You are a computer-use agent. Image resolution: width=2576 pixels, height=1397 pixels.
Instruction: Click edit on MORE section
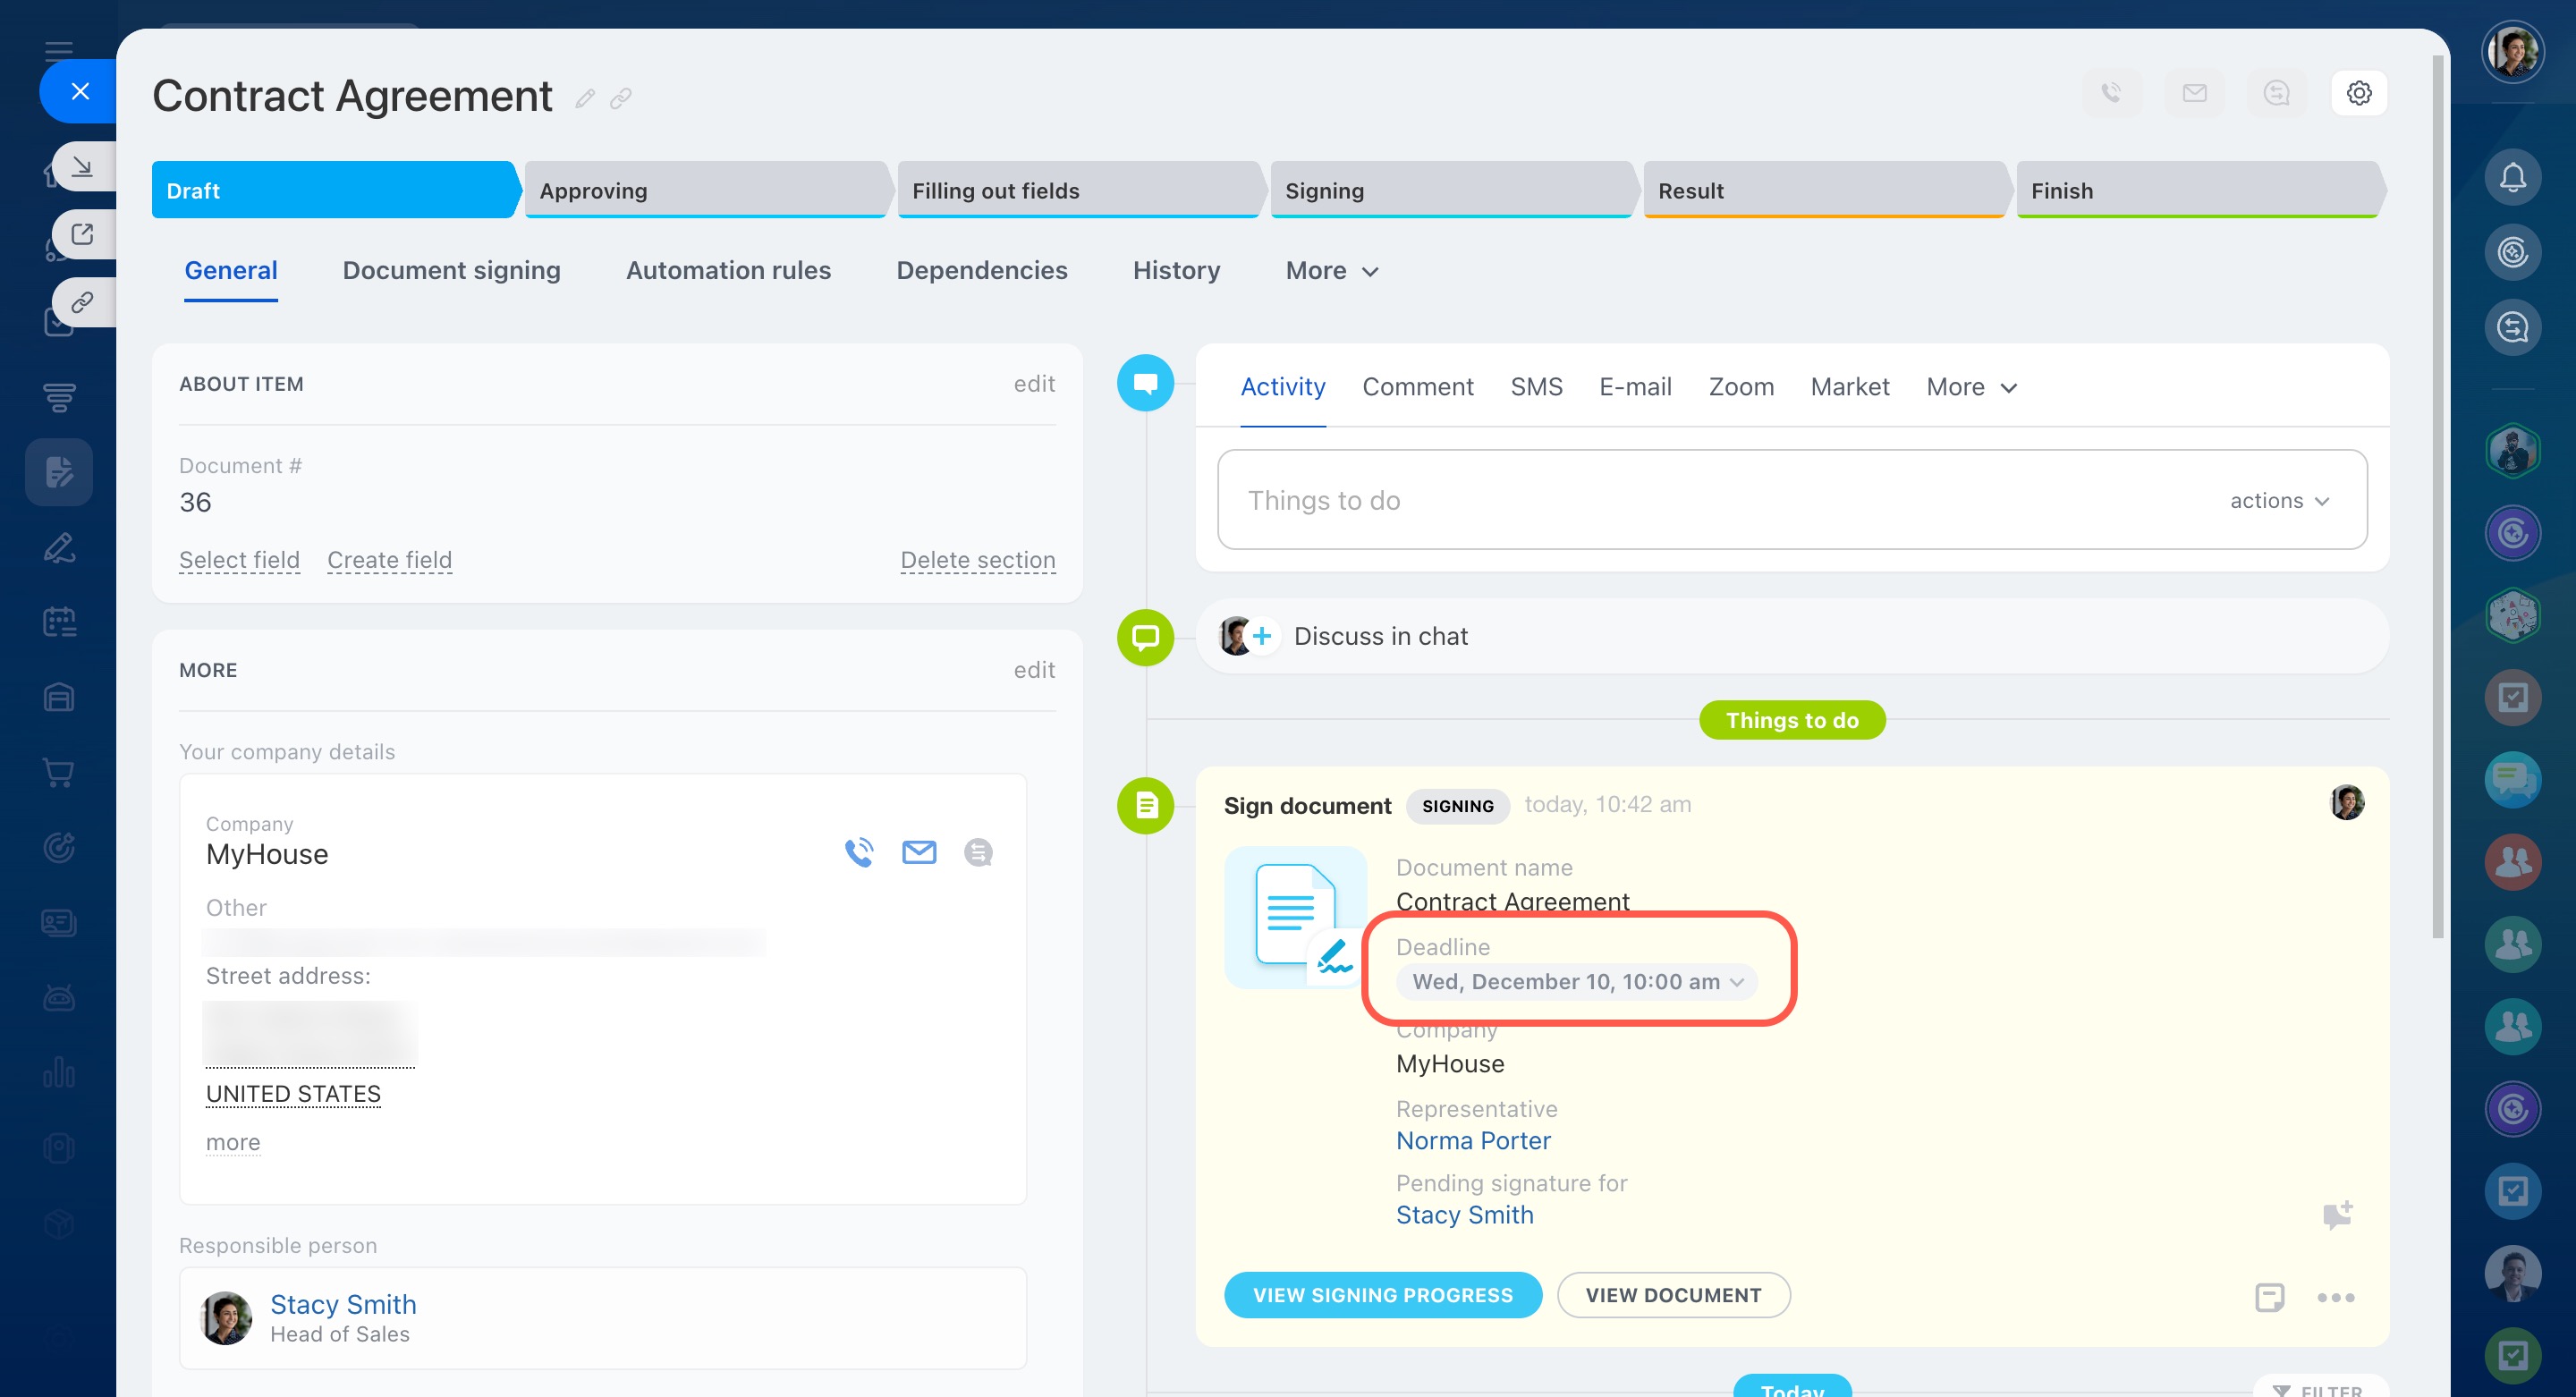tap(1034, 670)
